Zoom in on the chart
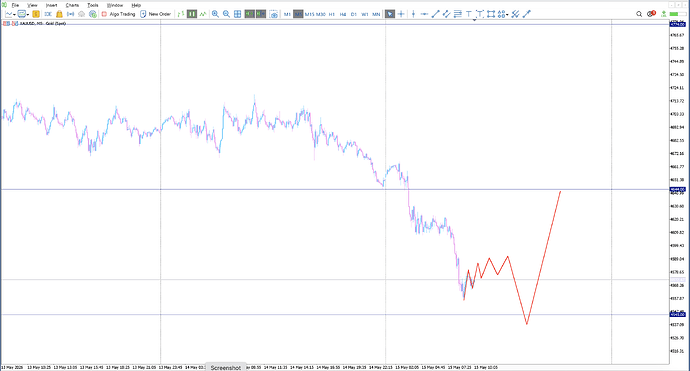 [215, 14]
